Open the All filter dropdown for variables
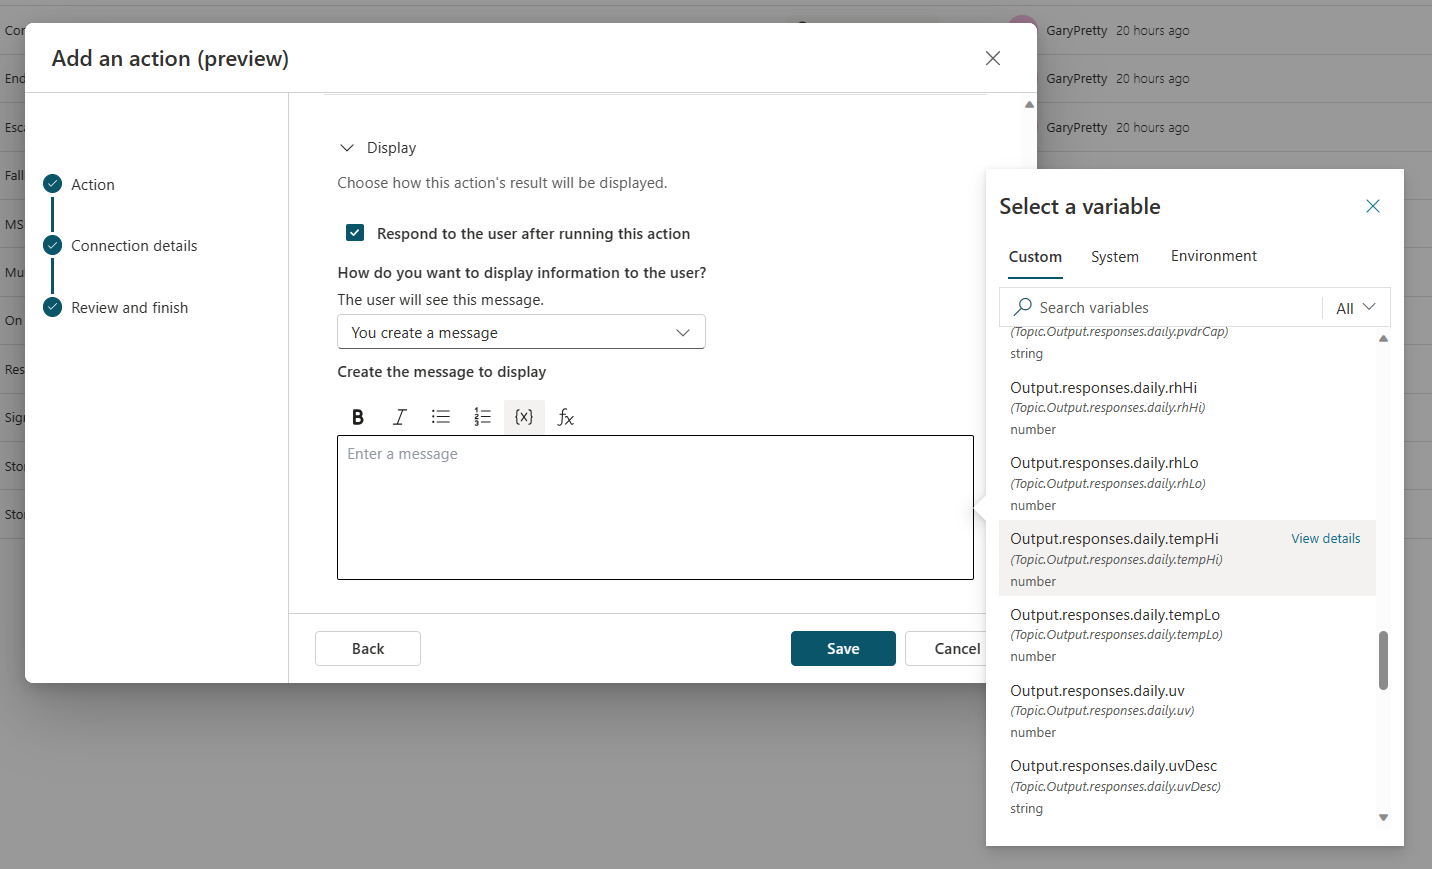1432x869 pixels. click(x=1356, y=308)
